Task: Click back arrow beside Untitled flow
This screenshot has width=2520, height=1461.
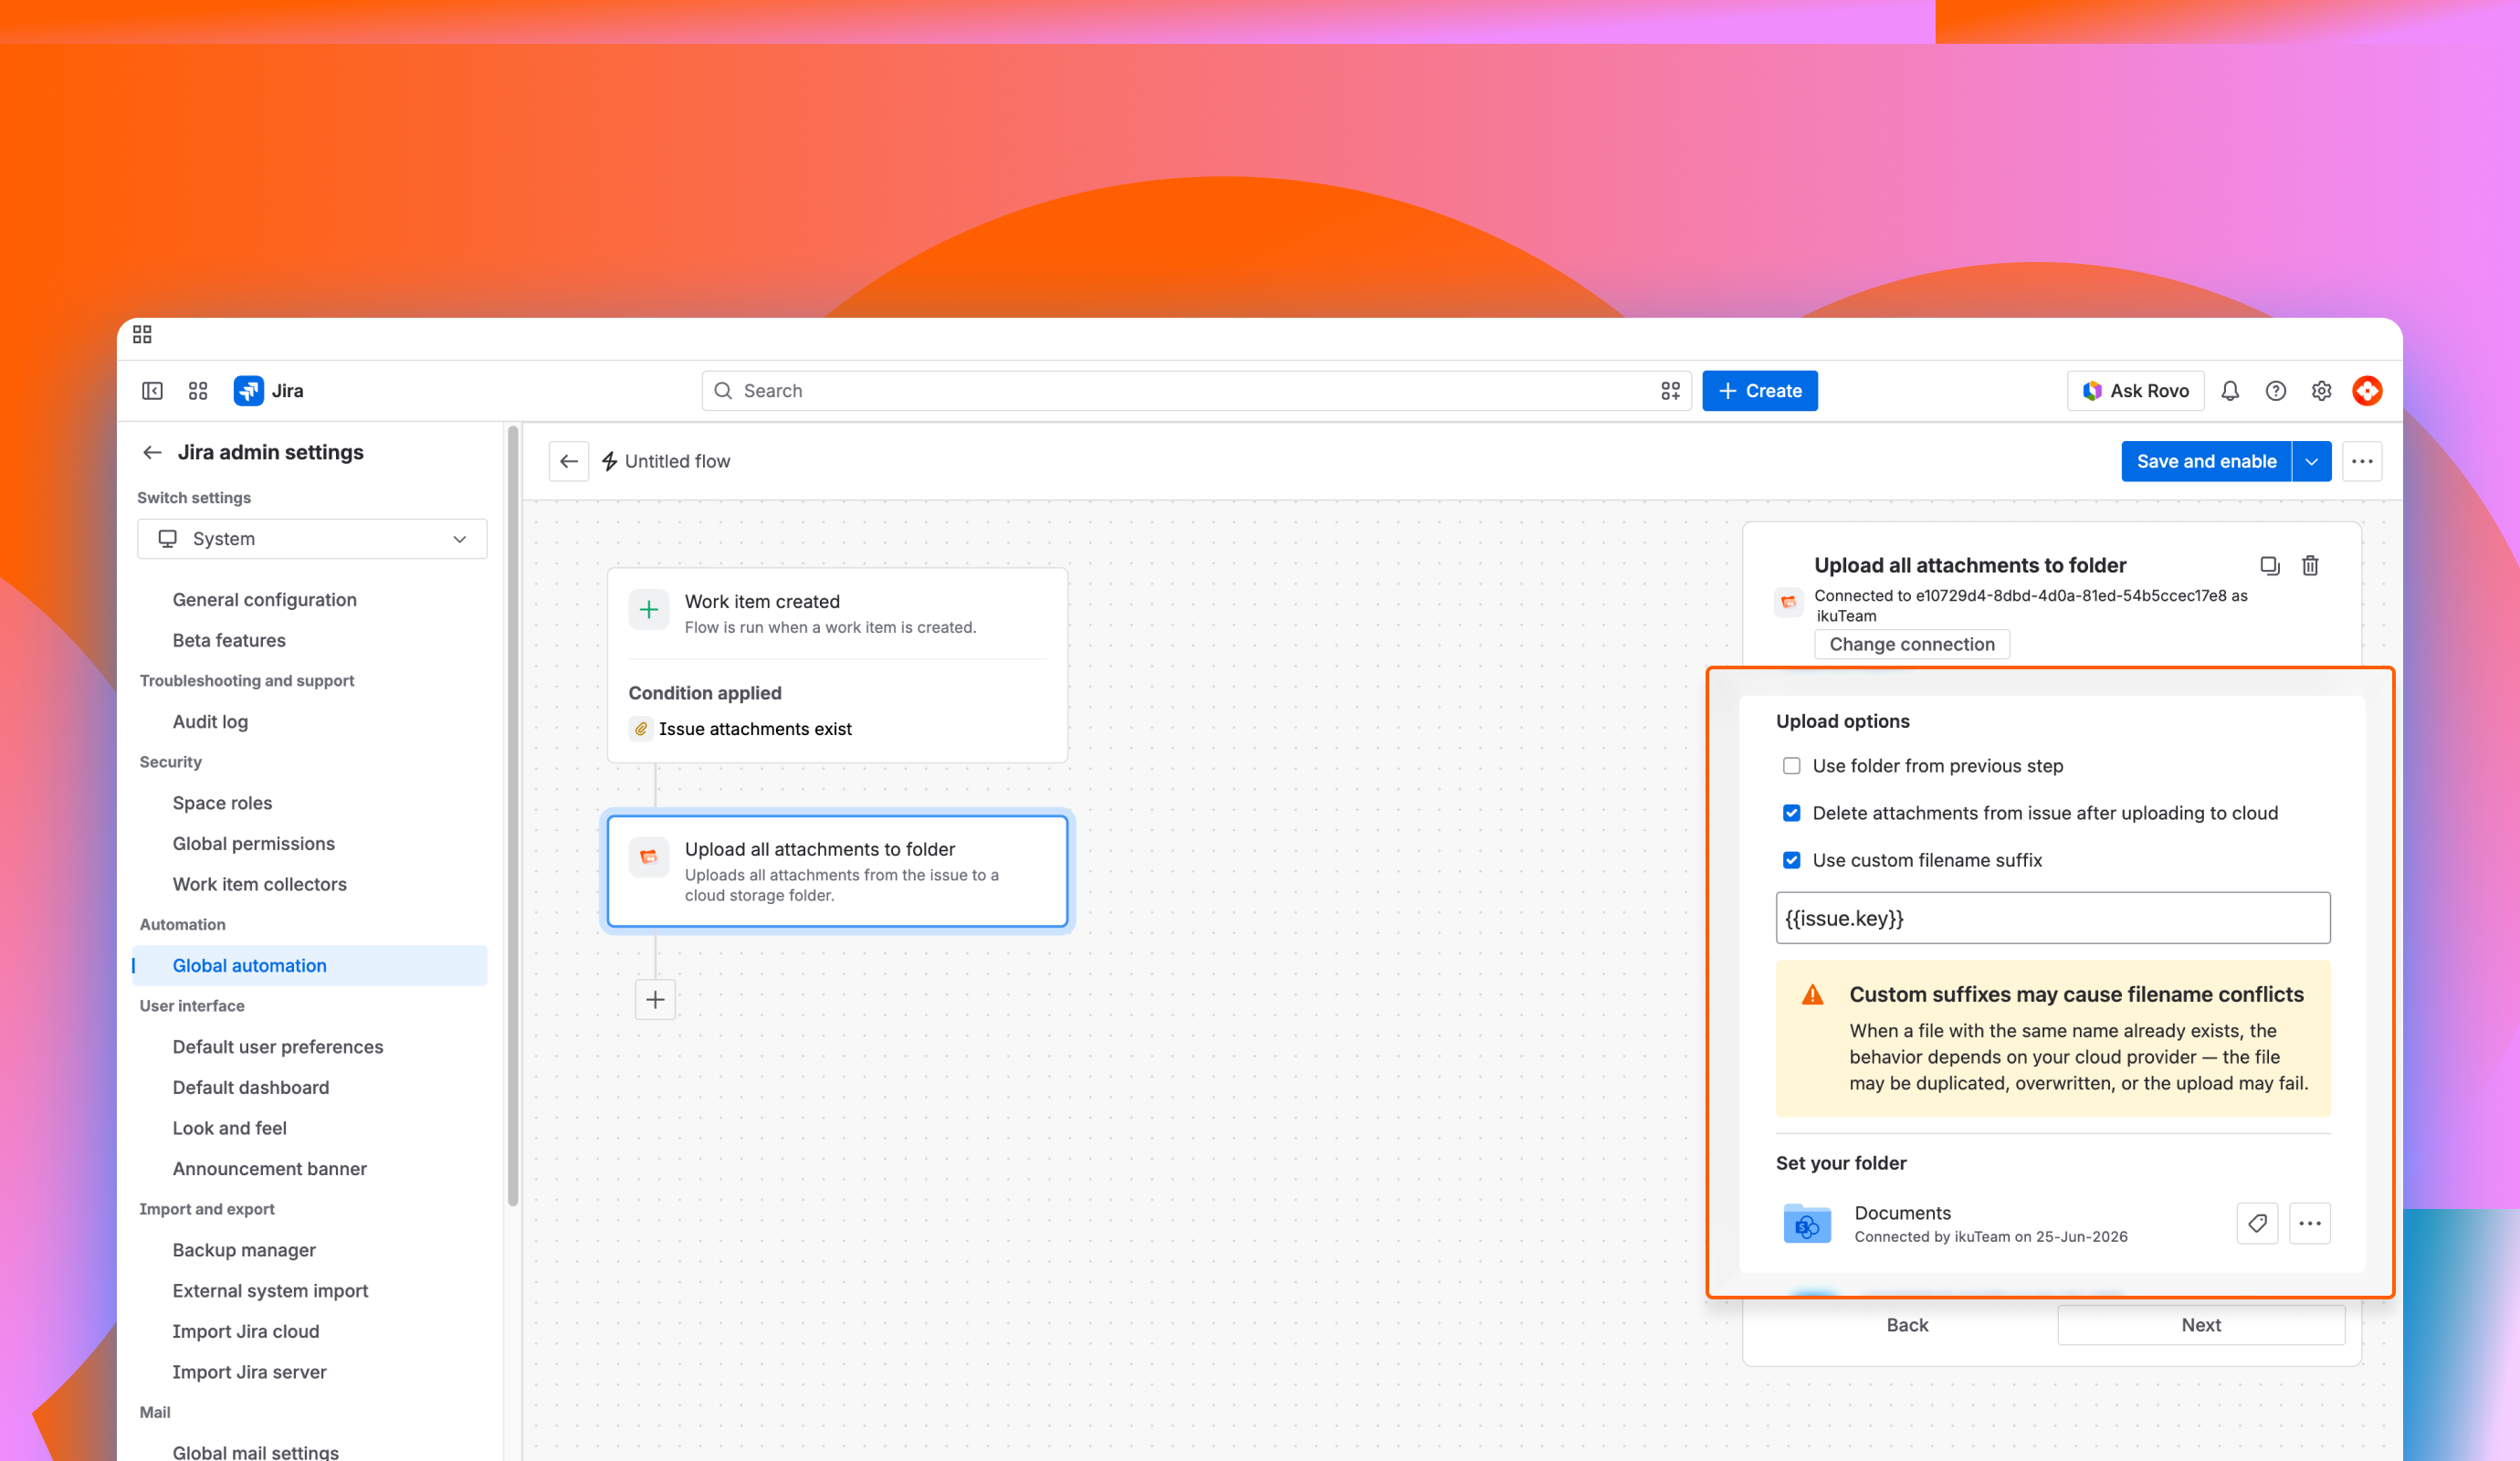Action: click(x=569, y=461)
